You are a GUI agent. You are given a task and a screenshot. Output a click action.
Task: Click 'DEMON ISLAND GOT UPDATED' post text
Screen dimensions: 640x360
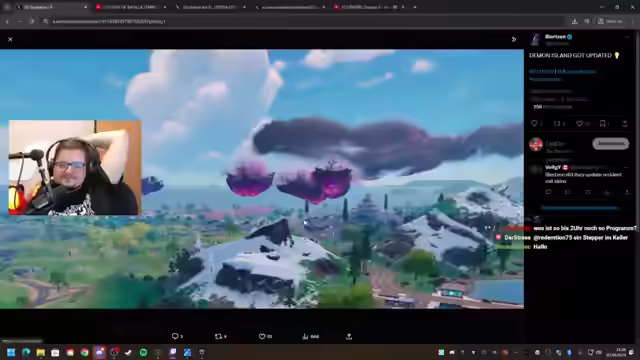(570, 56)
